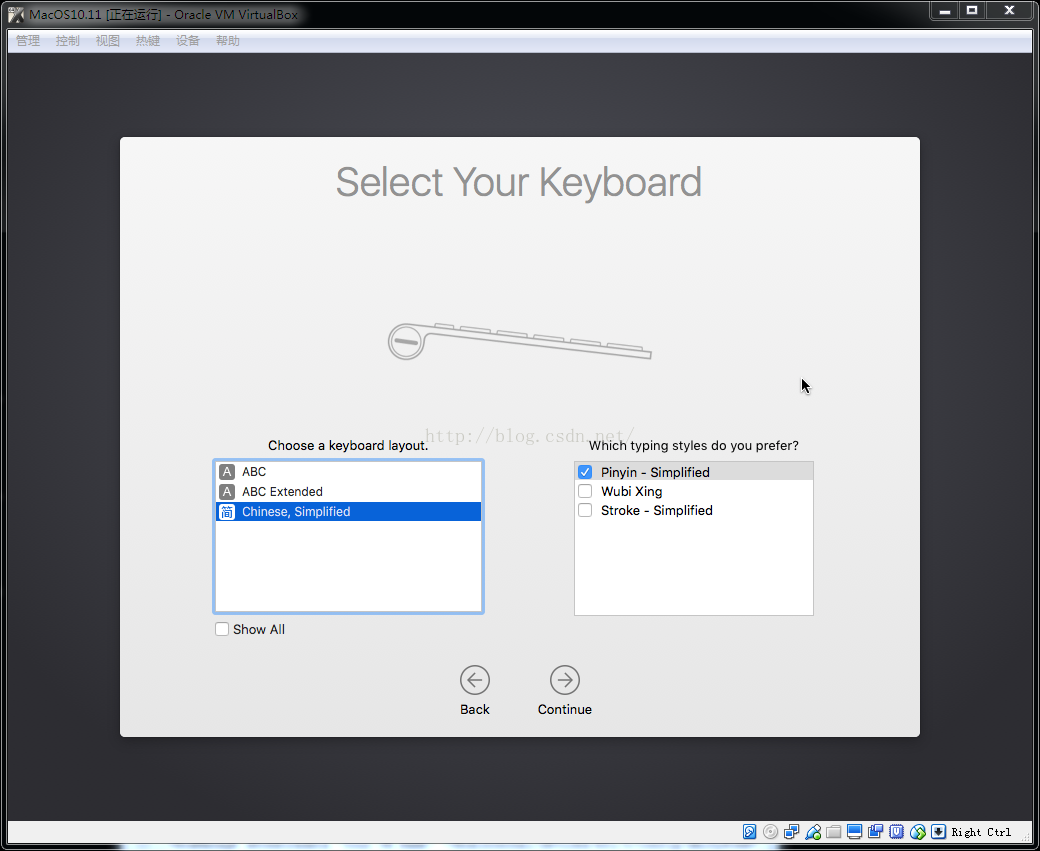Open the network adapters status icon
1040x851 pixels.
pos(791,832)
